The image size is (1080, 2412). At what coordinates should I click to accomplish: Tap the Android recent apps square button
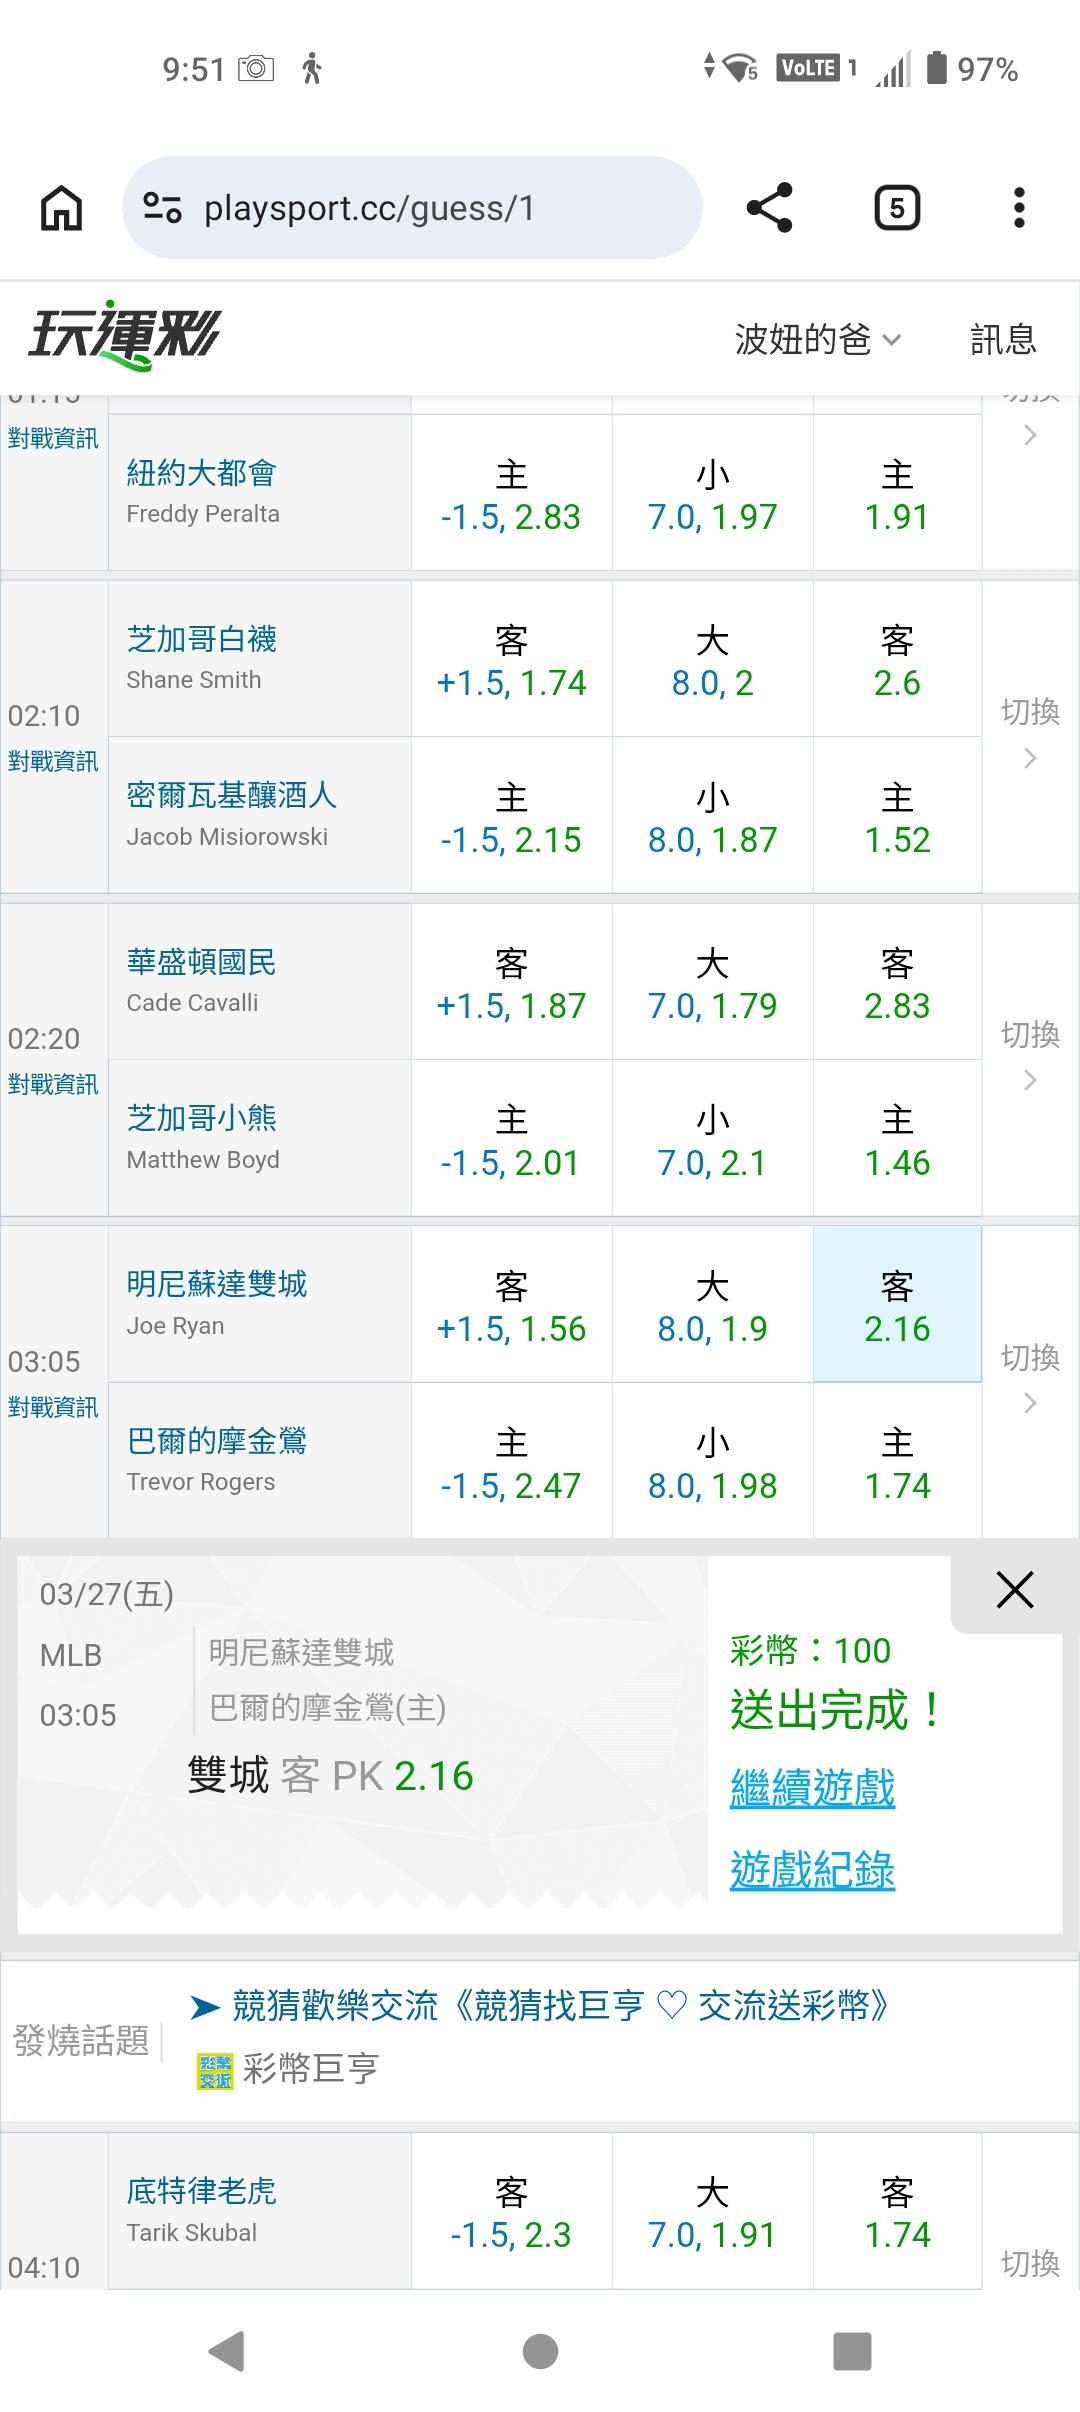[x=852, y=2351]
